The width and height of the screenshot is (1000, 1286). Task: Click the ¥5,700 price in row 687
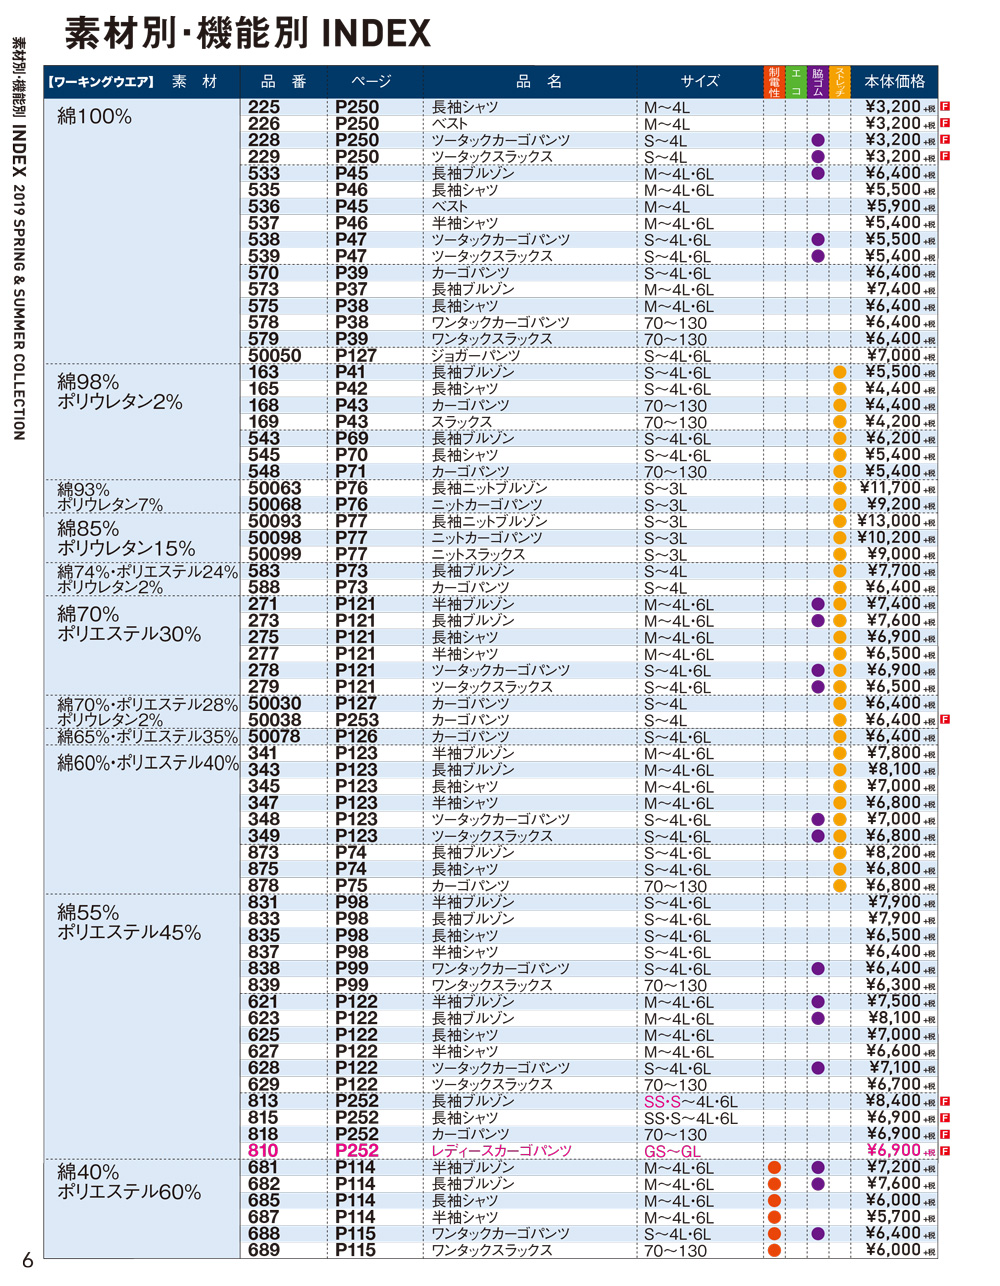[x=893, y=1217]
